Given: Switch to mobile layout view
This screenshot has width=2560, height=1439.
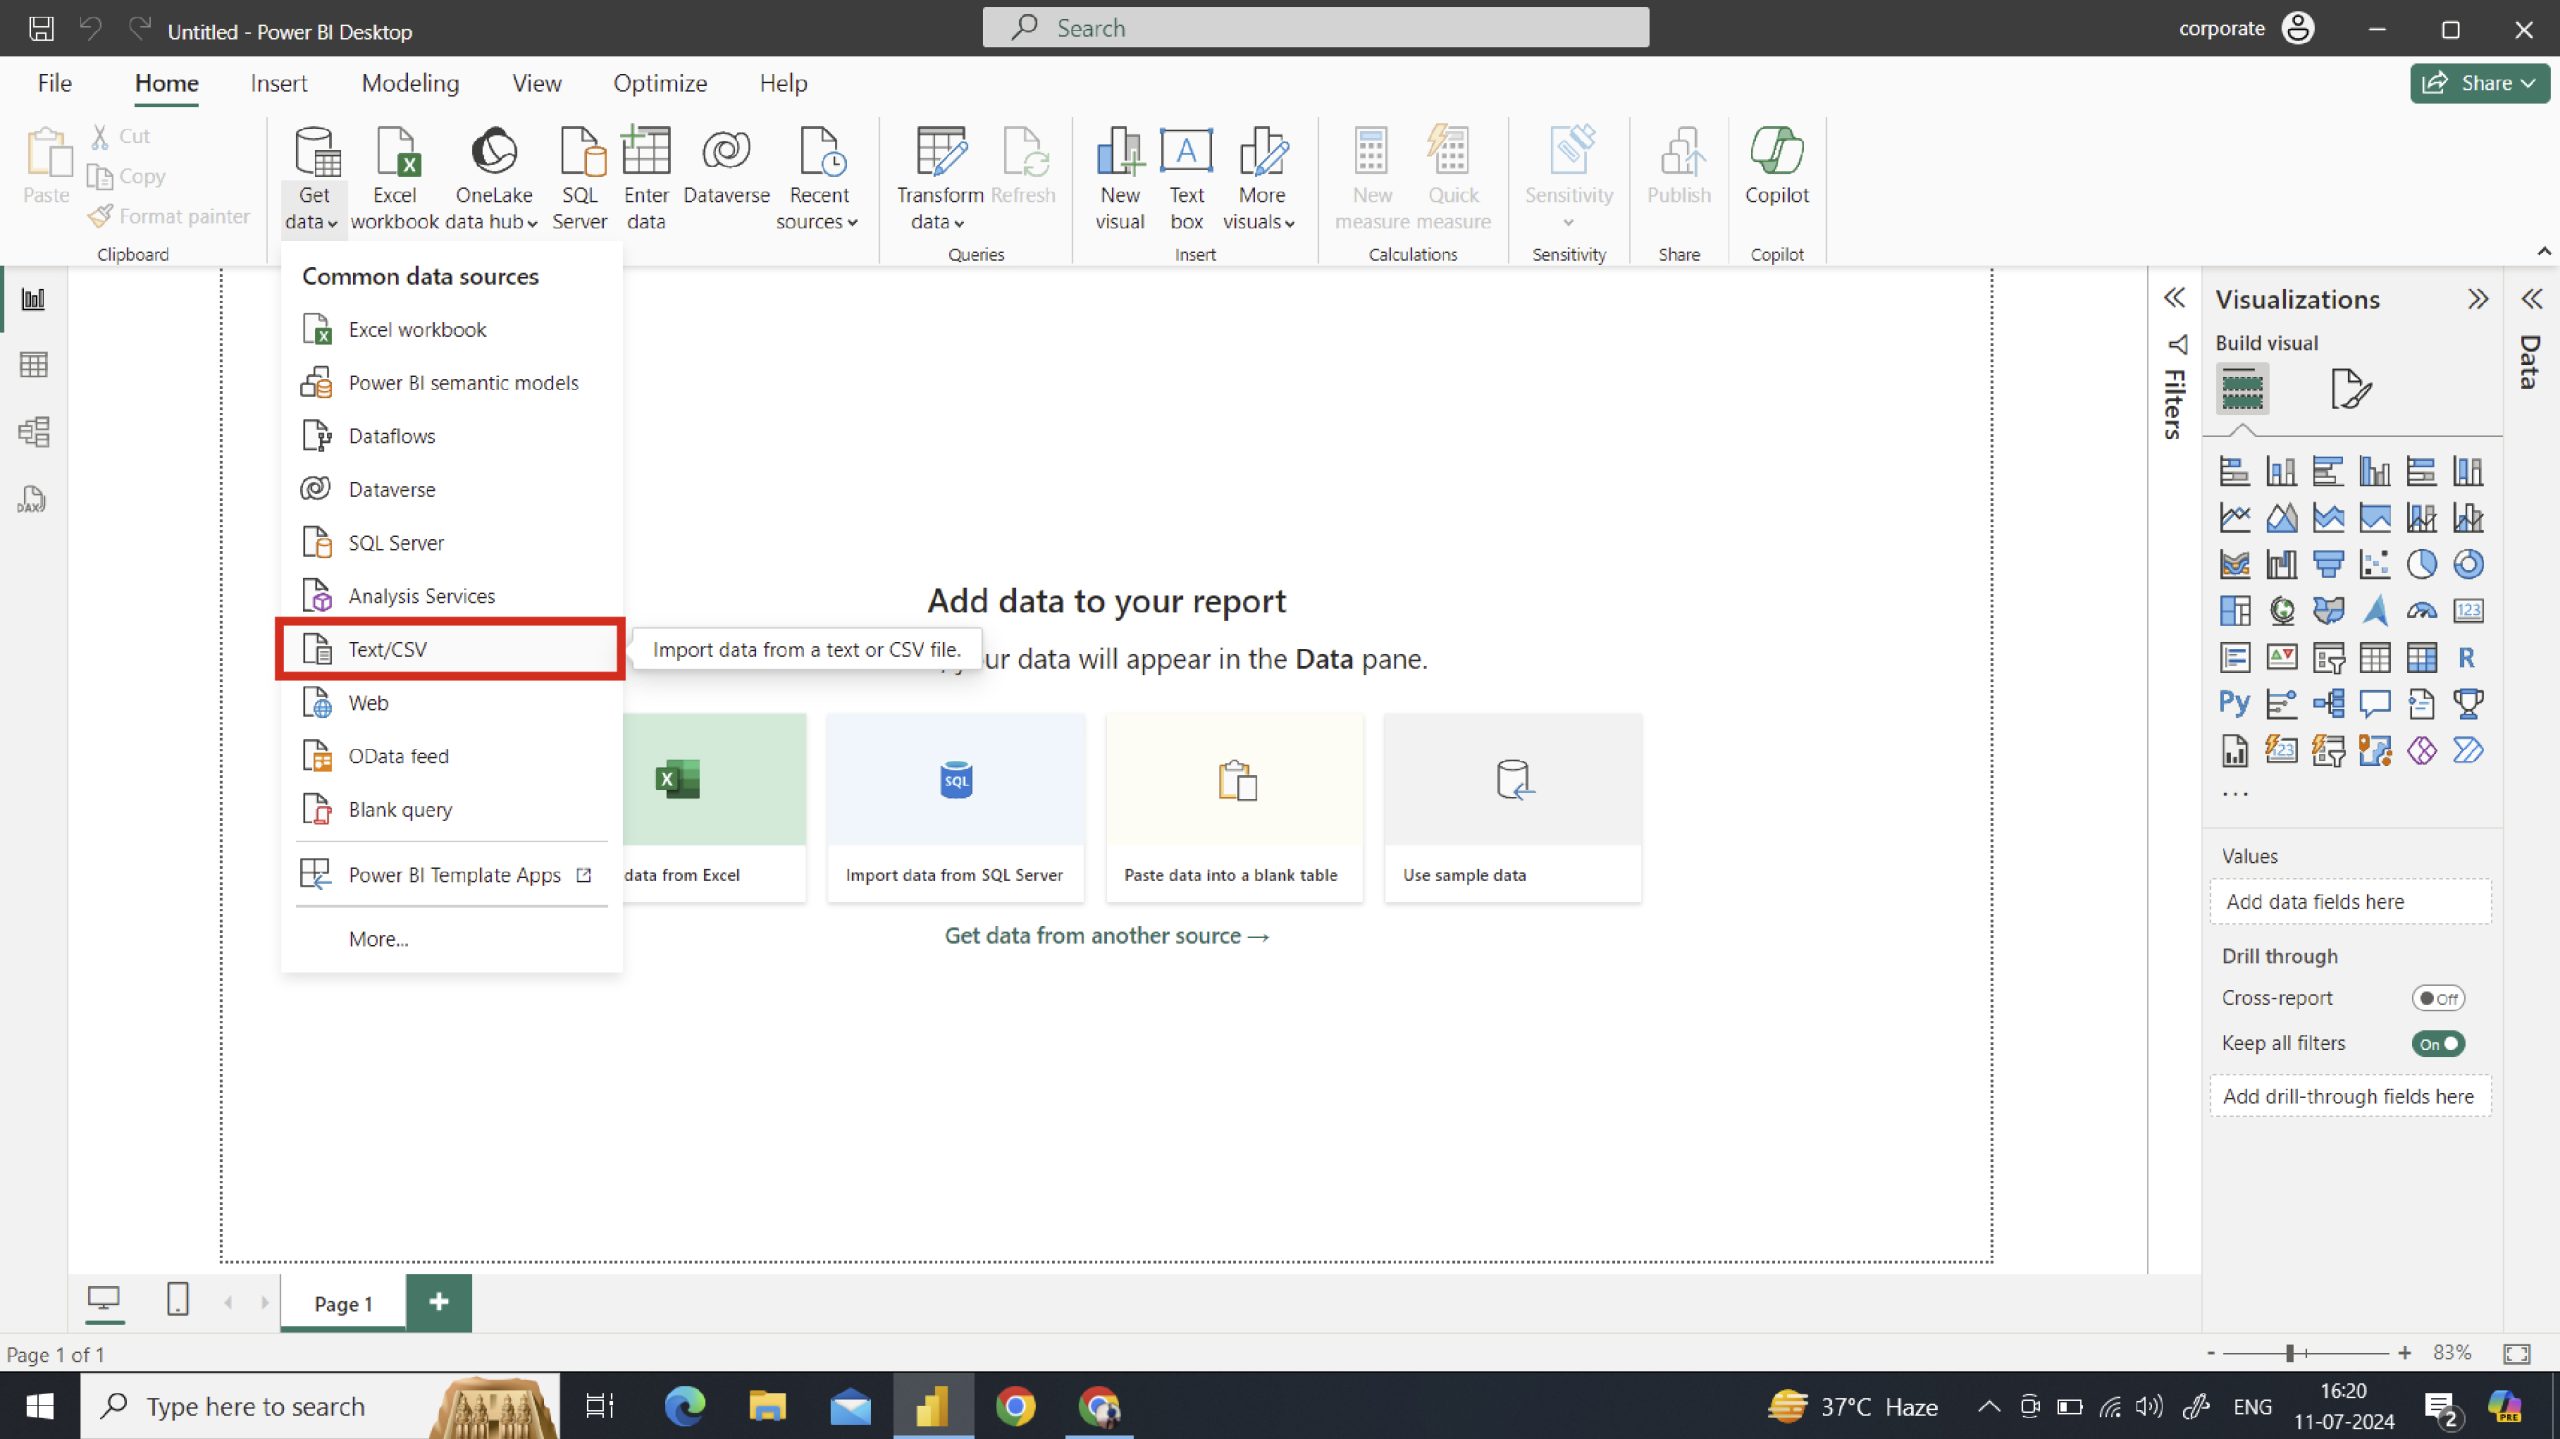Looking at the screenshot, I should click(178, 1300).
